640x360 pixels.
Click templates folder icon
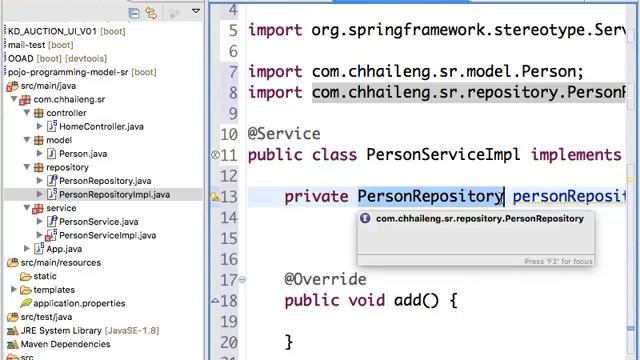[26, 290]
